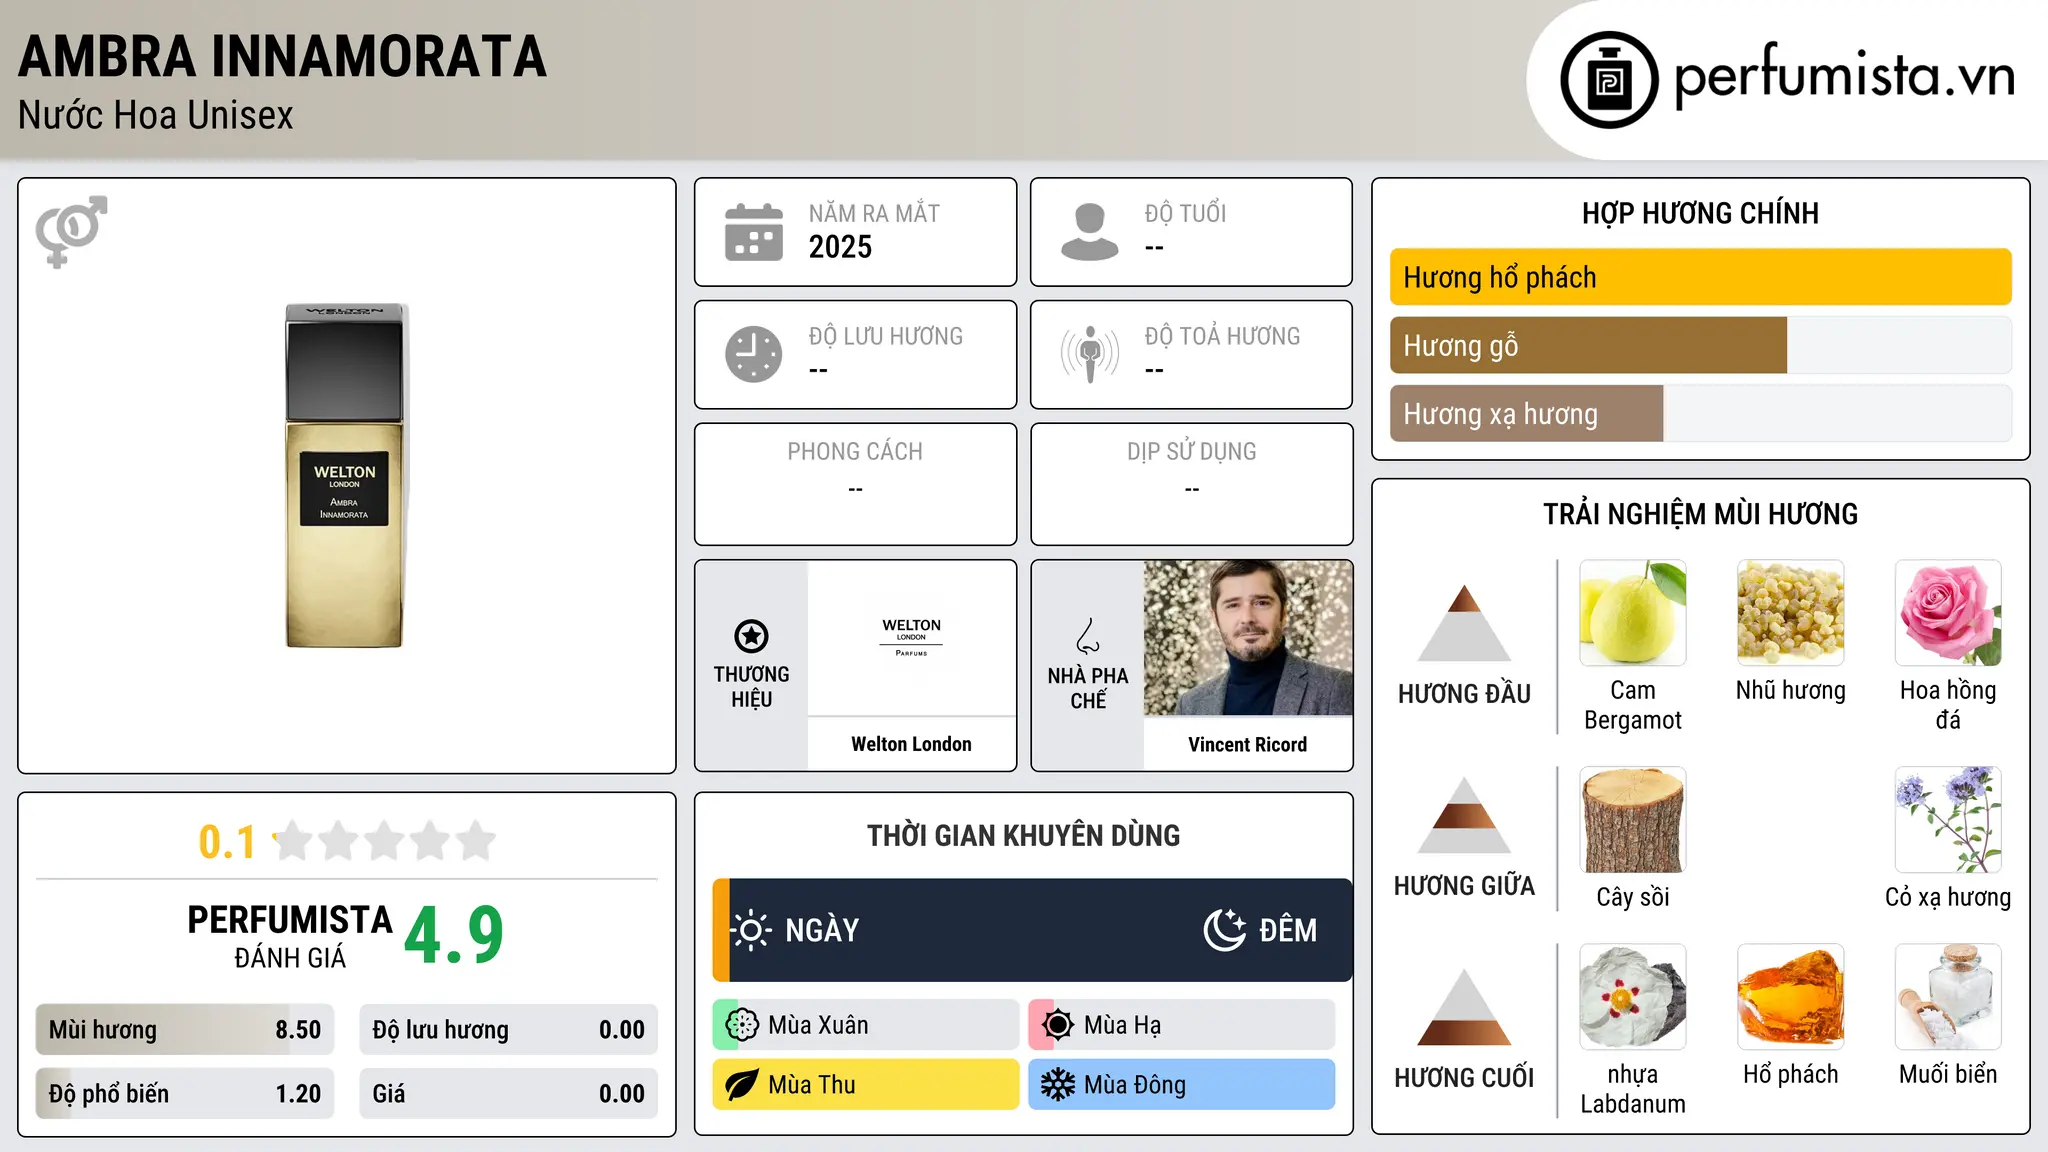Select the Cam Bergamot note image
The image size is (2048, 1152).
coord(1633,613)
